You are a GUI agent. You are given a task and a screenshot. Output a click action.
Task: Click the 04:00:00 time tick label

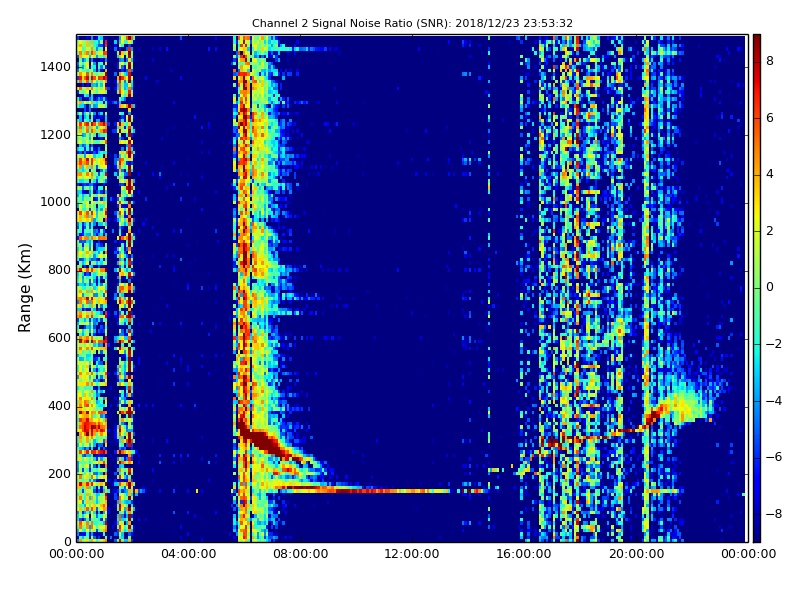[x=189, y=554]
